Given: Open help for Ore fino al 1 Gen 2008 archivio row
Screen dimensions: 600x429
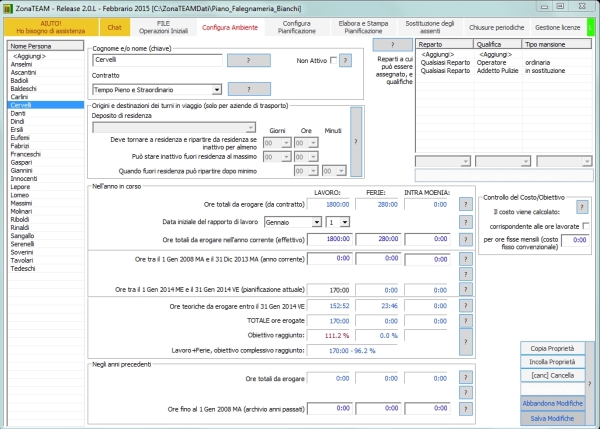Looking at the screenshot, I should tap(466, 409).
